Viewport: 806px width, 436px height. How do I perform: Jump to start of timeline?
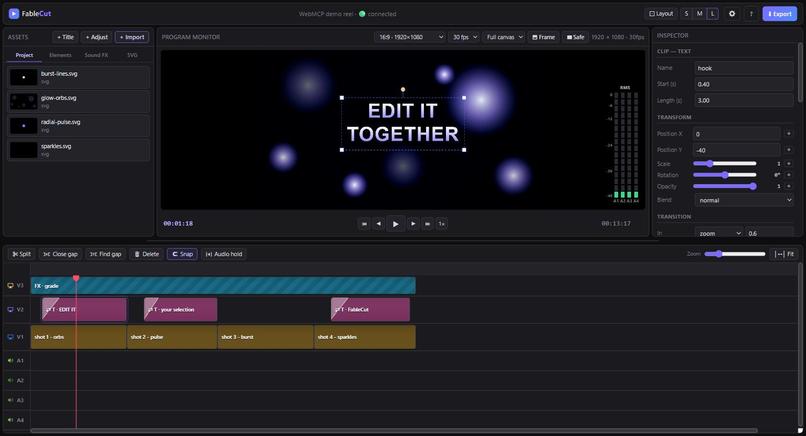tap(364, 224)
